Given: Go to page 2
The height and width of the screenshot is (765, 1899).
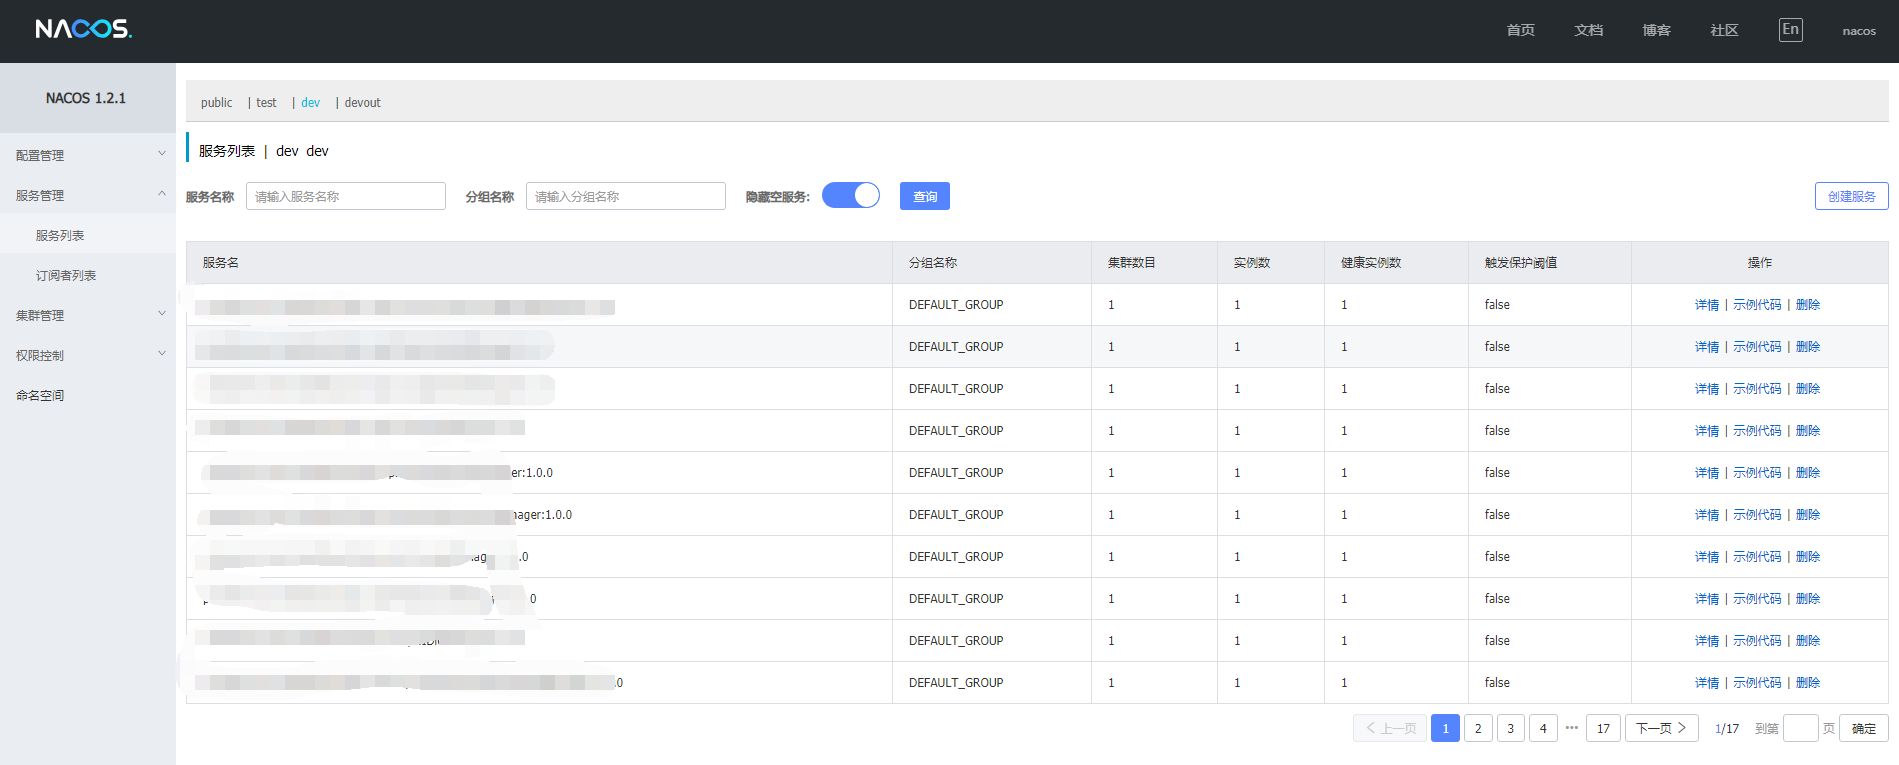Looking at the screenshot, I should pos(1478,728).
